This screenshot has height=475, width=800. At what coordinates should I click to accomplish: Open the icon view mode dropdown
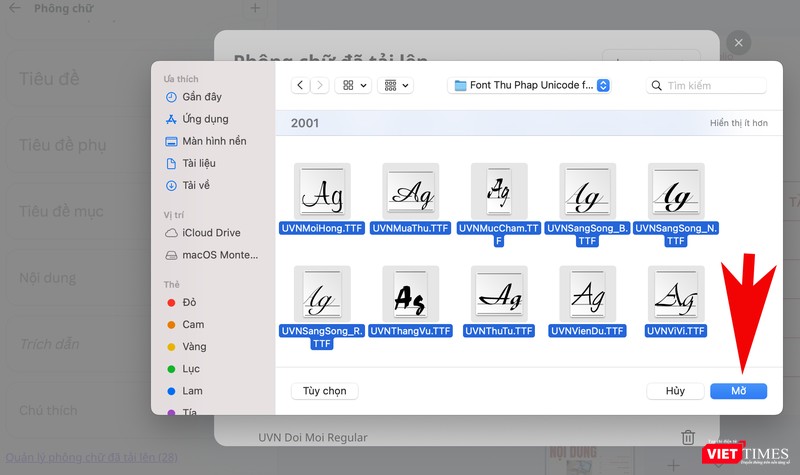pyautogui.click(x=354, y=86)
